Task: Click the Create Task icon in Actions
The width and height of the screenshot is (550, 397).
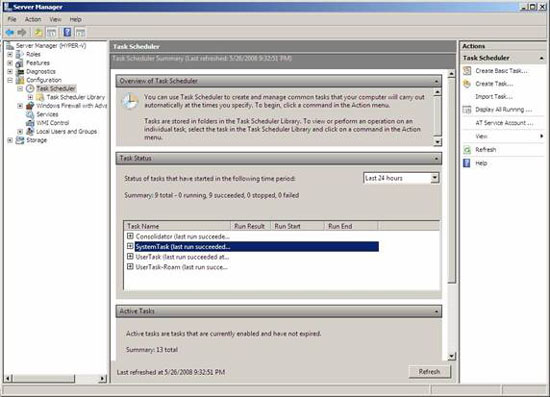Action: (467, 84)
